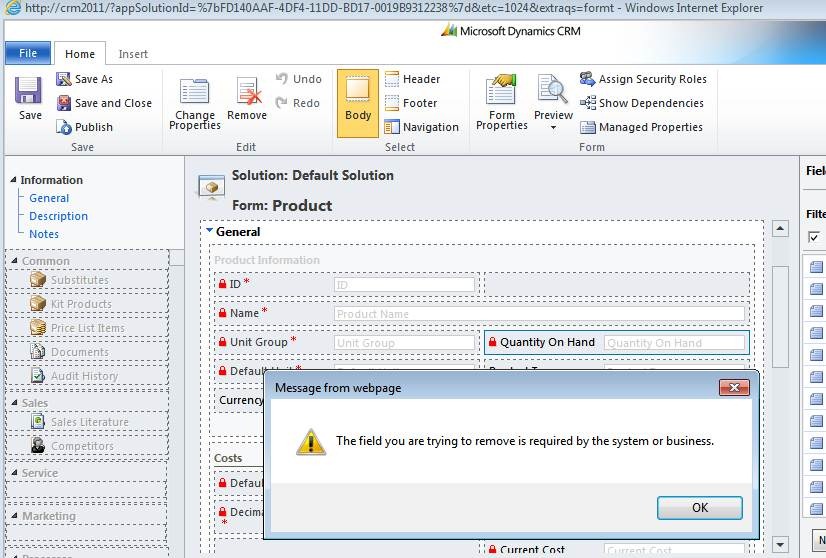Click the Save ribbon icon

pos(29,98)
